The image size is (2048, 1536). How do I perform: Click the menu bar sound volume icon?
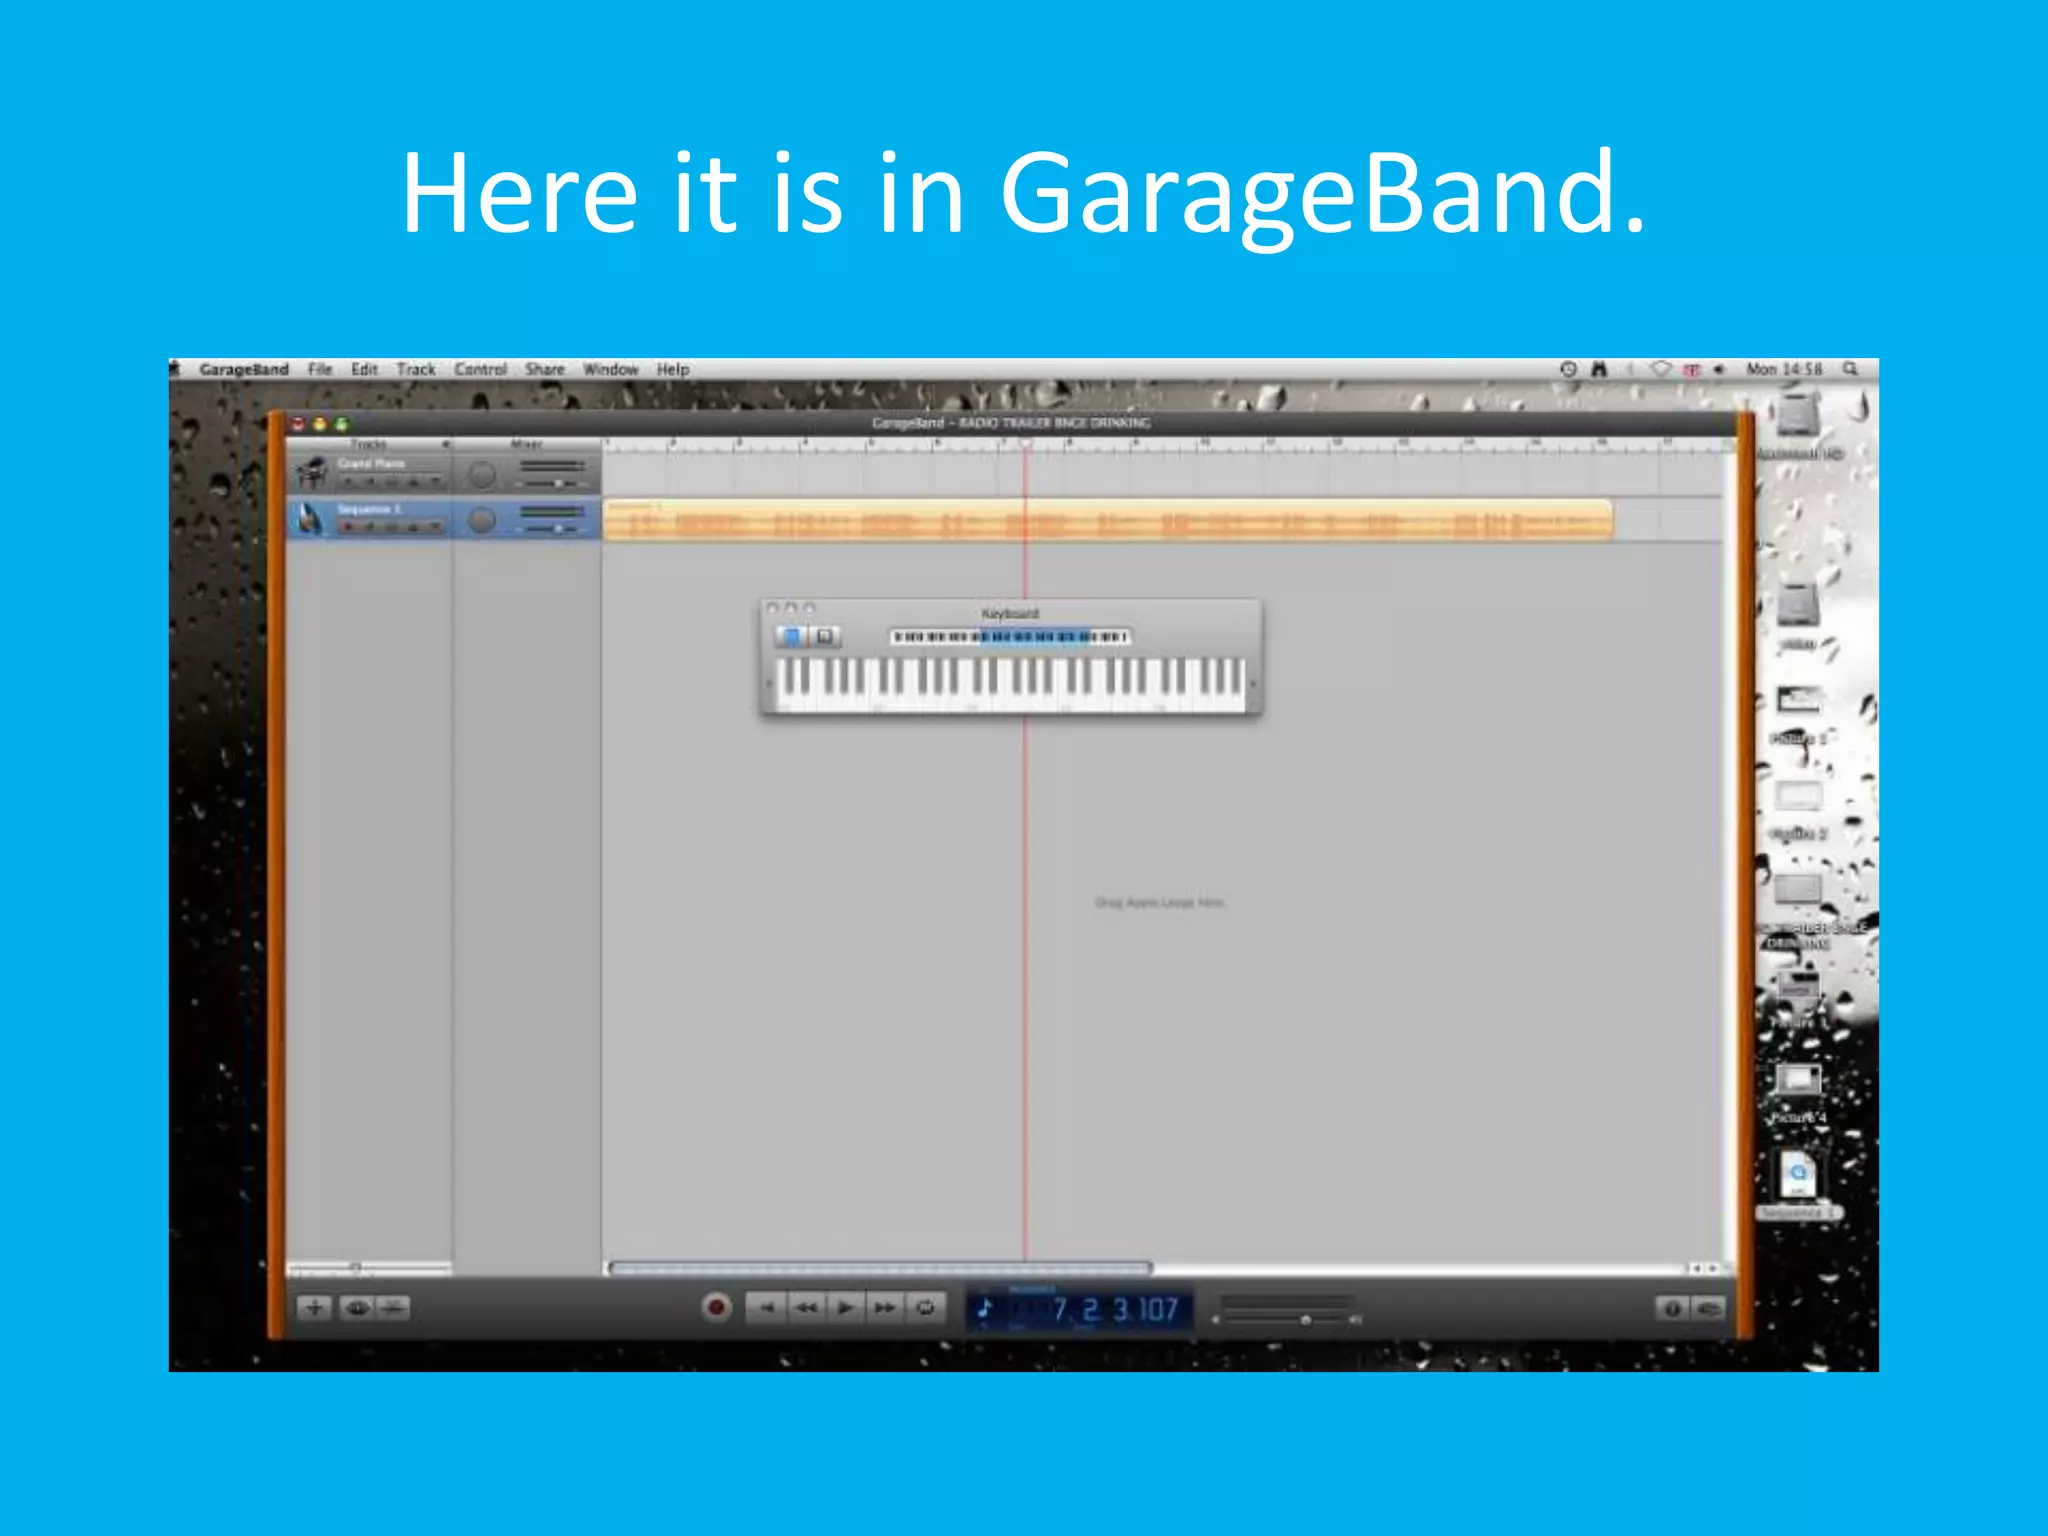click(x=1720, y=369)
